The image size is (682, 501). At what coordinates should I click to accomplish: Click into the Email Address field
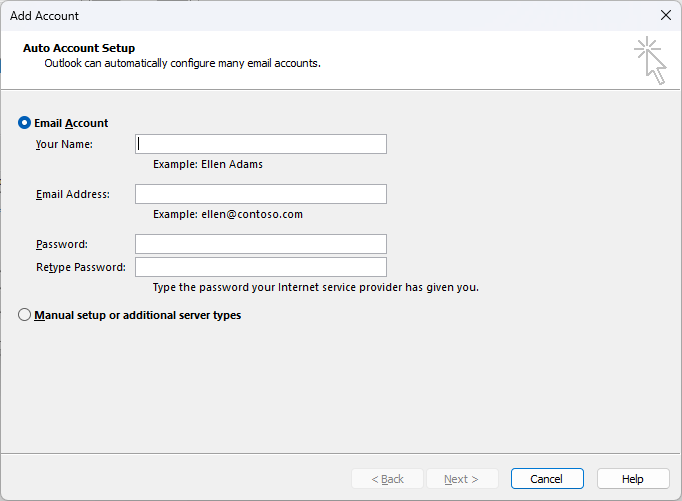tap(260, 194)
